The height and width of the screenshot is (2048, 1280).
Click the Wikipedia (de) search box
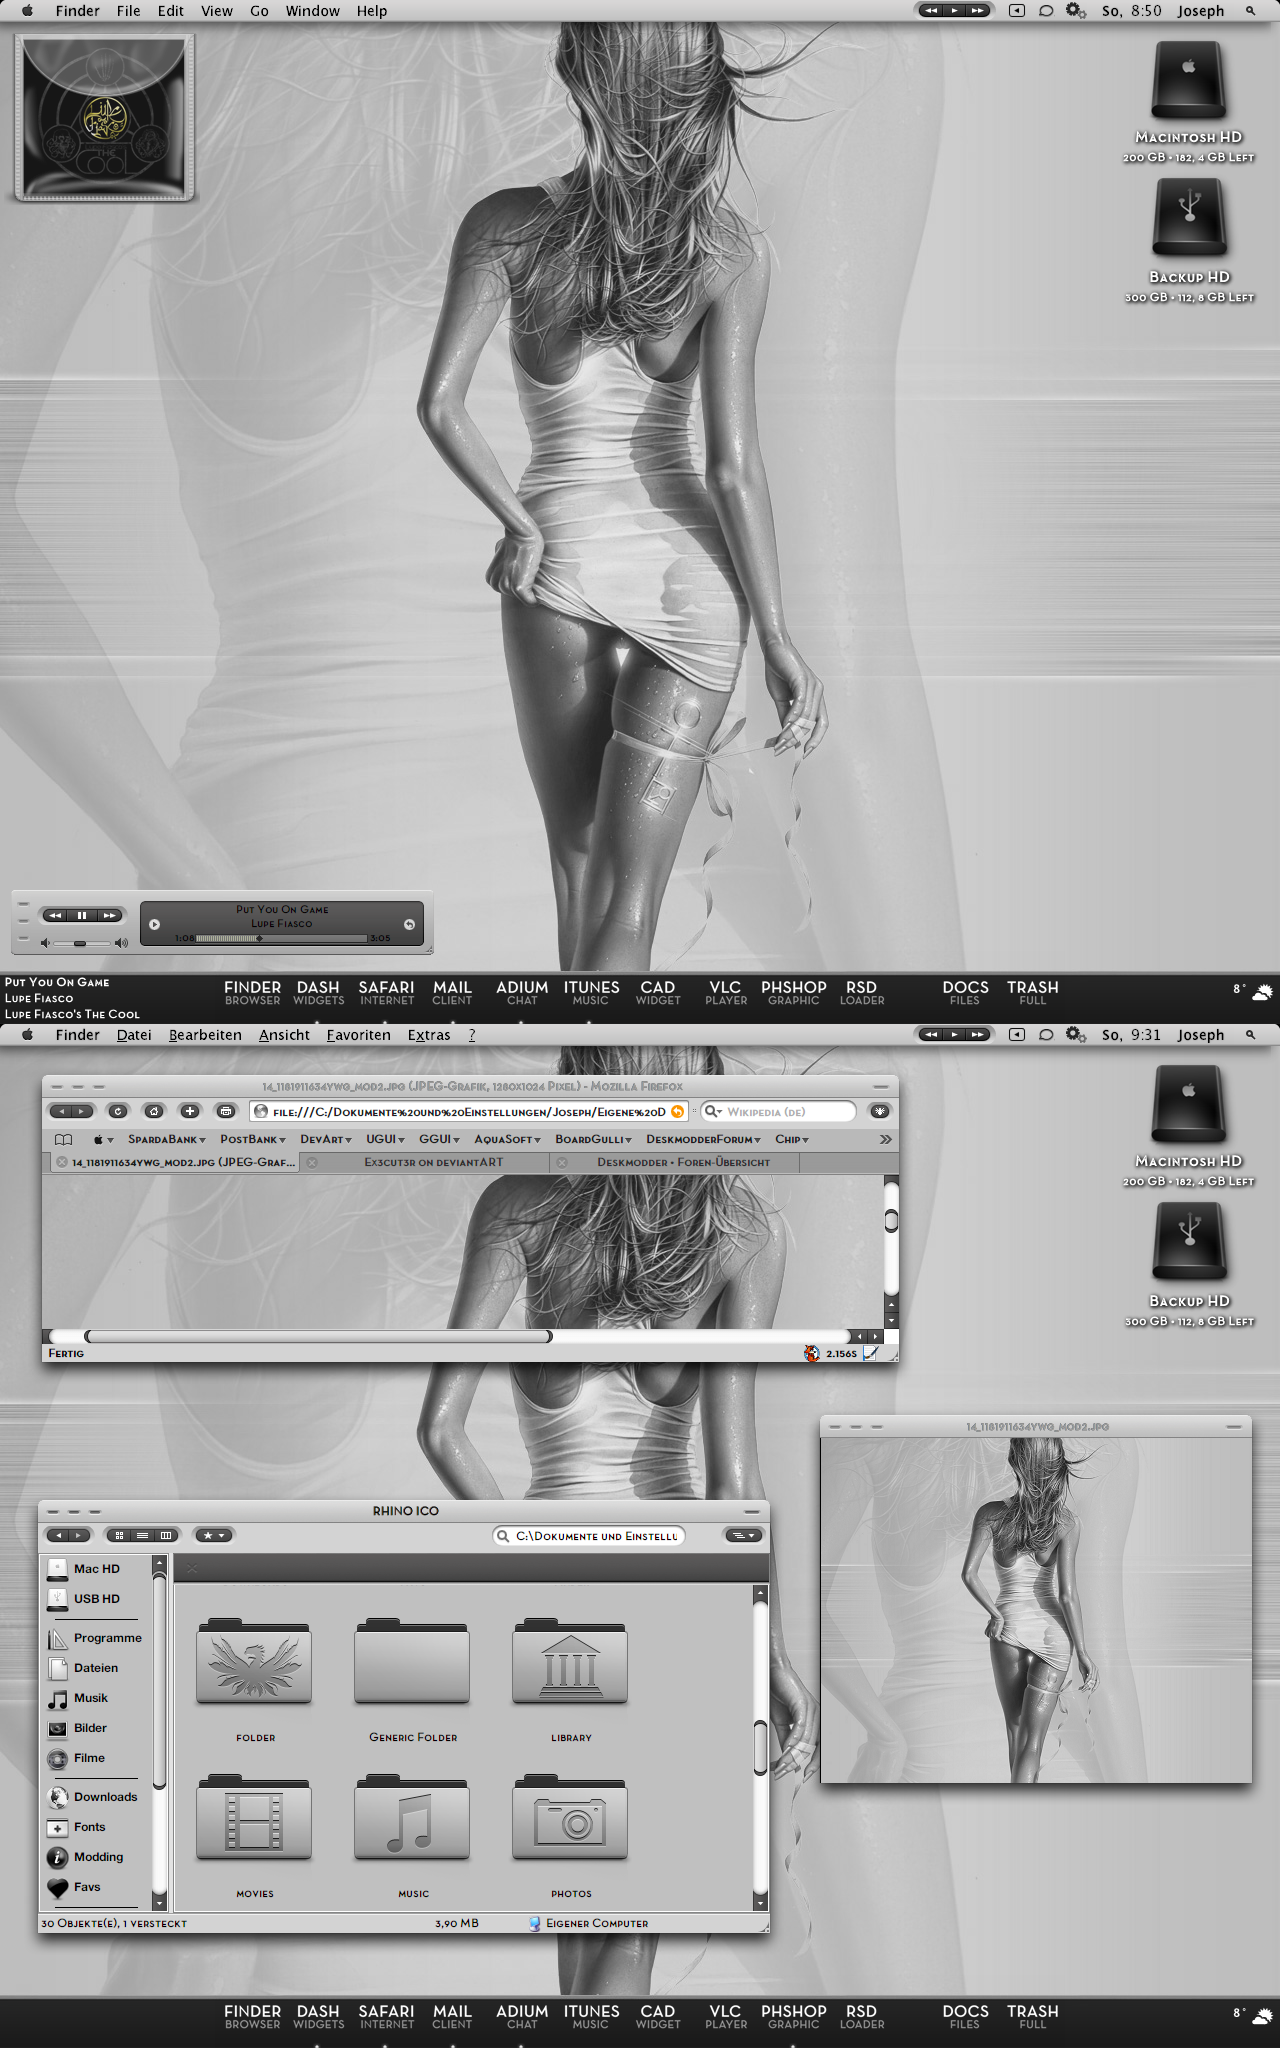point(780,1112)
